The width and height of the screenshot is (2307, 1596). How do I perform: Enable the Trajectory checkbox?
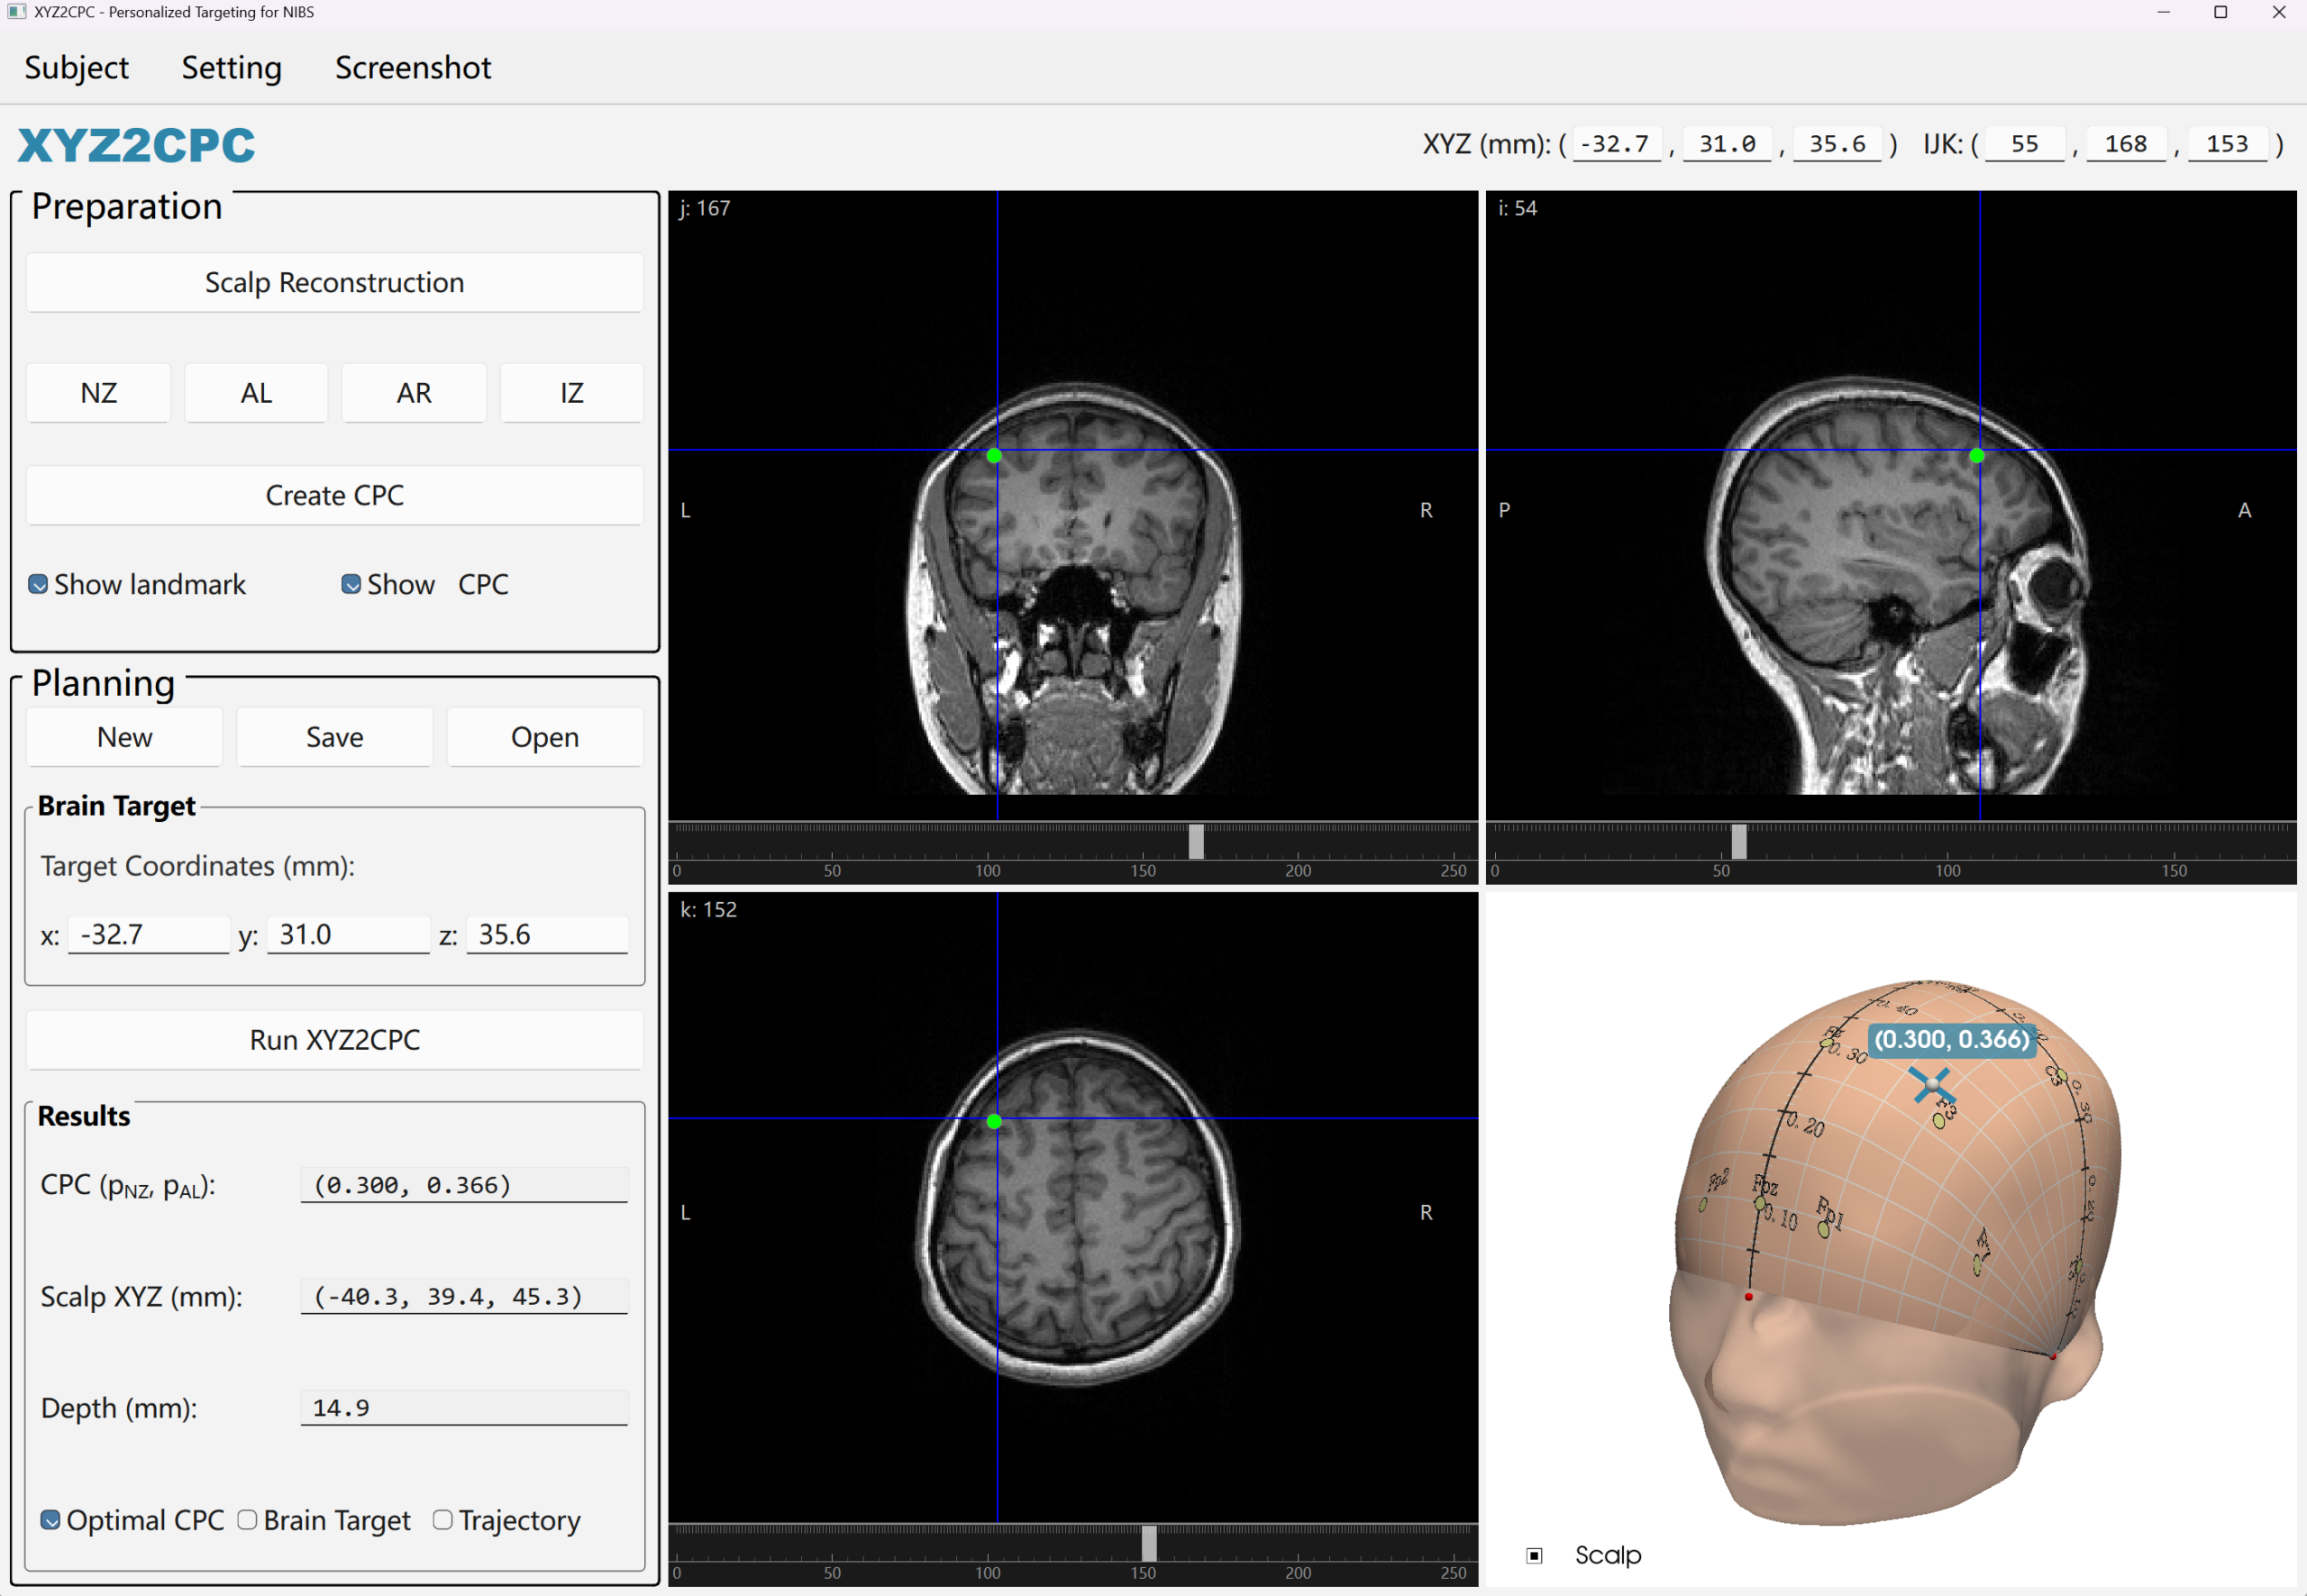442,1520
